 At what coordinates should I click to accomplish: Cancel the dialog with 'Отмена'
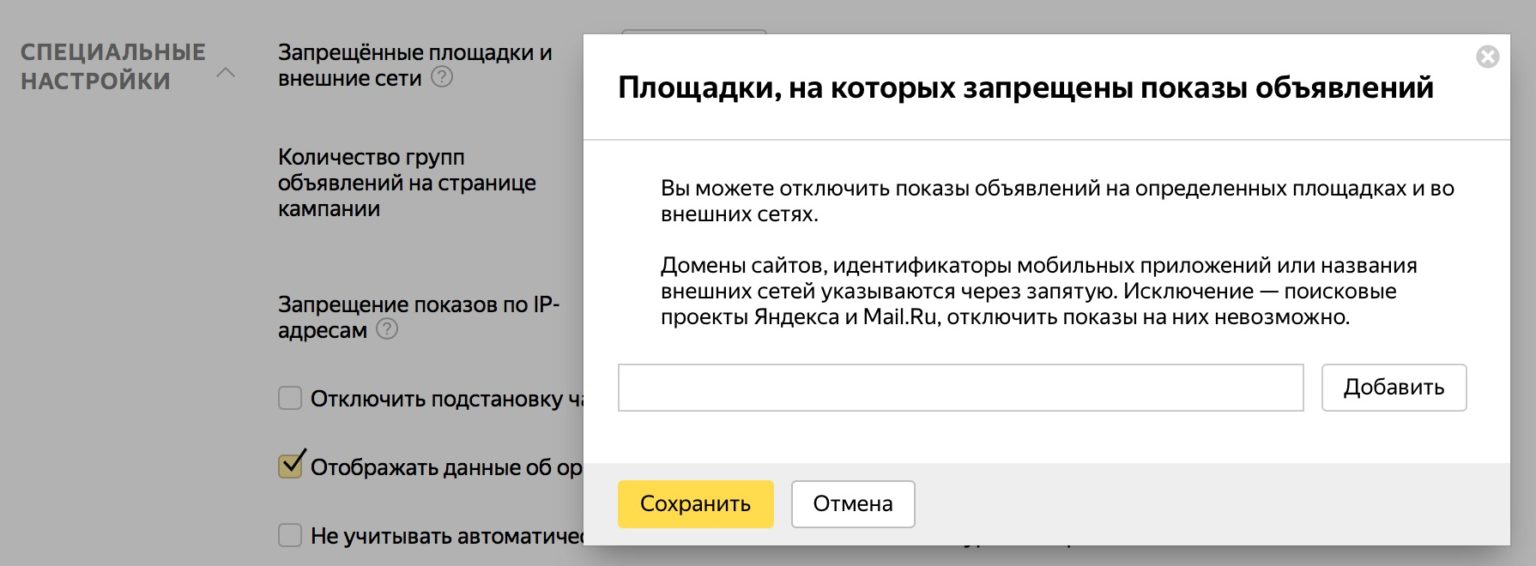(x=852, y=503)
